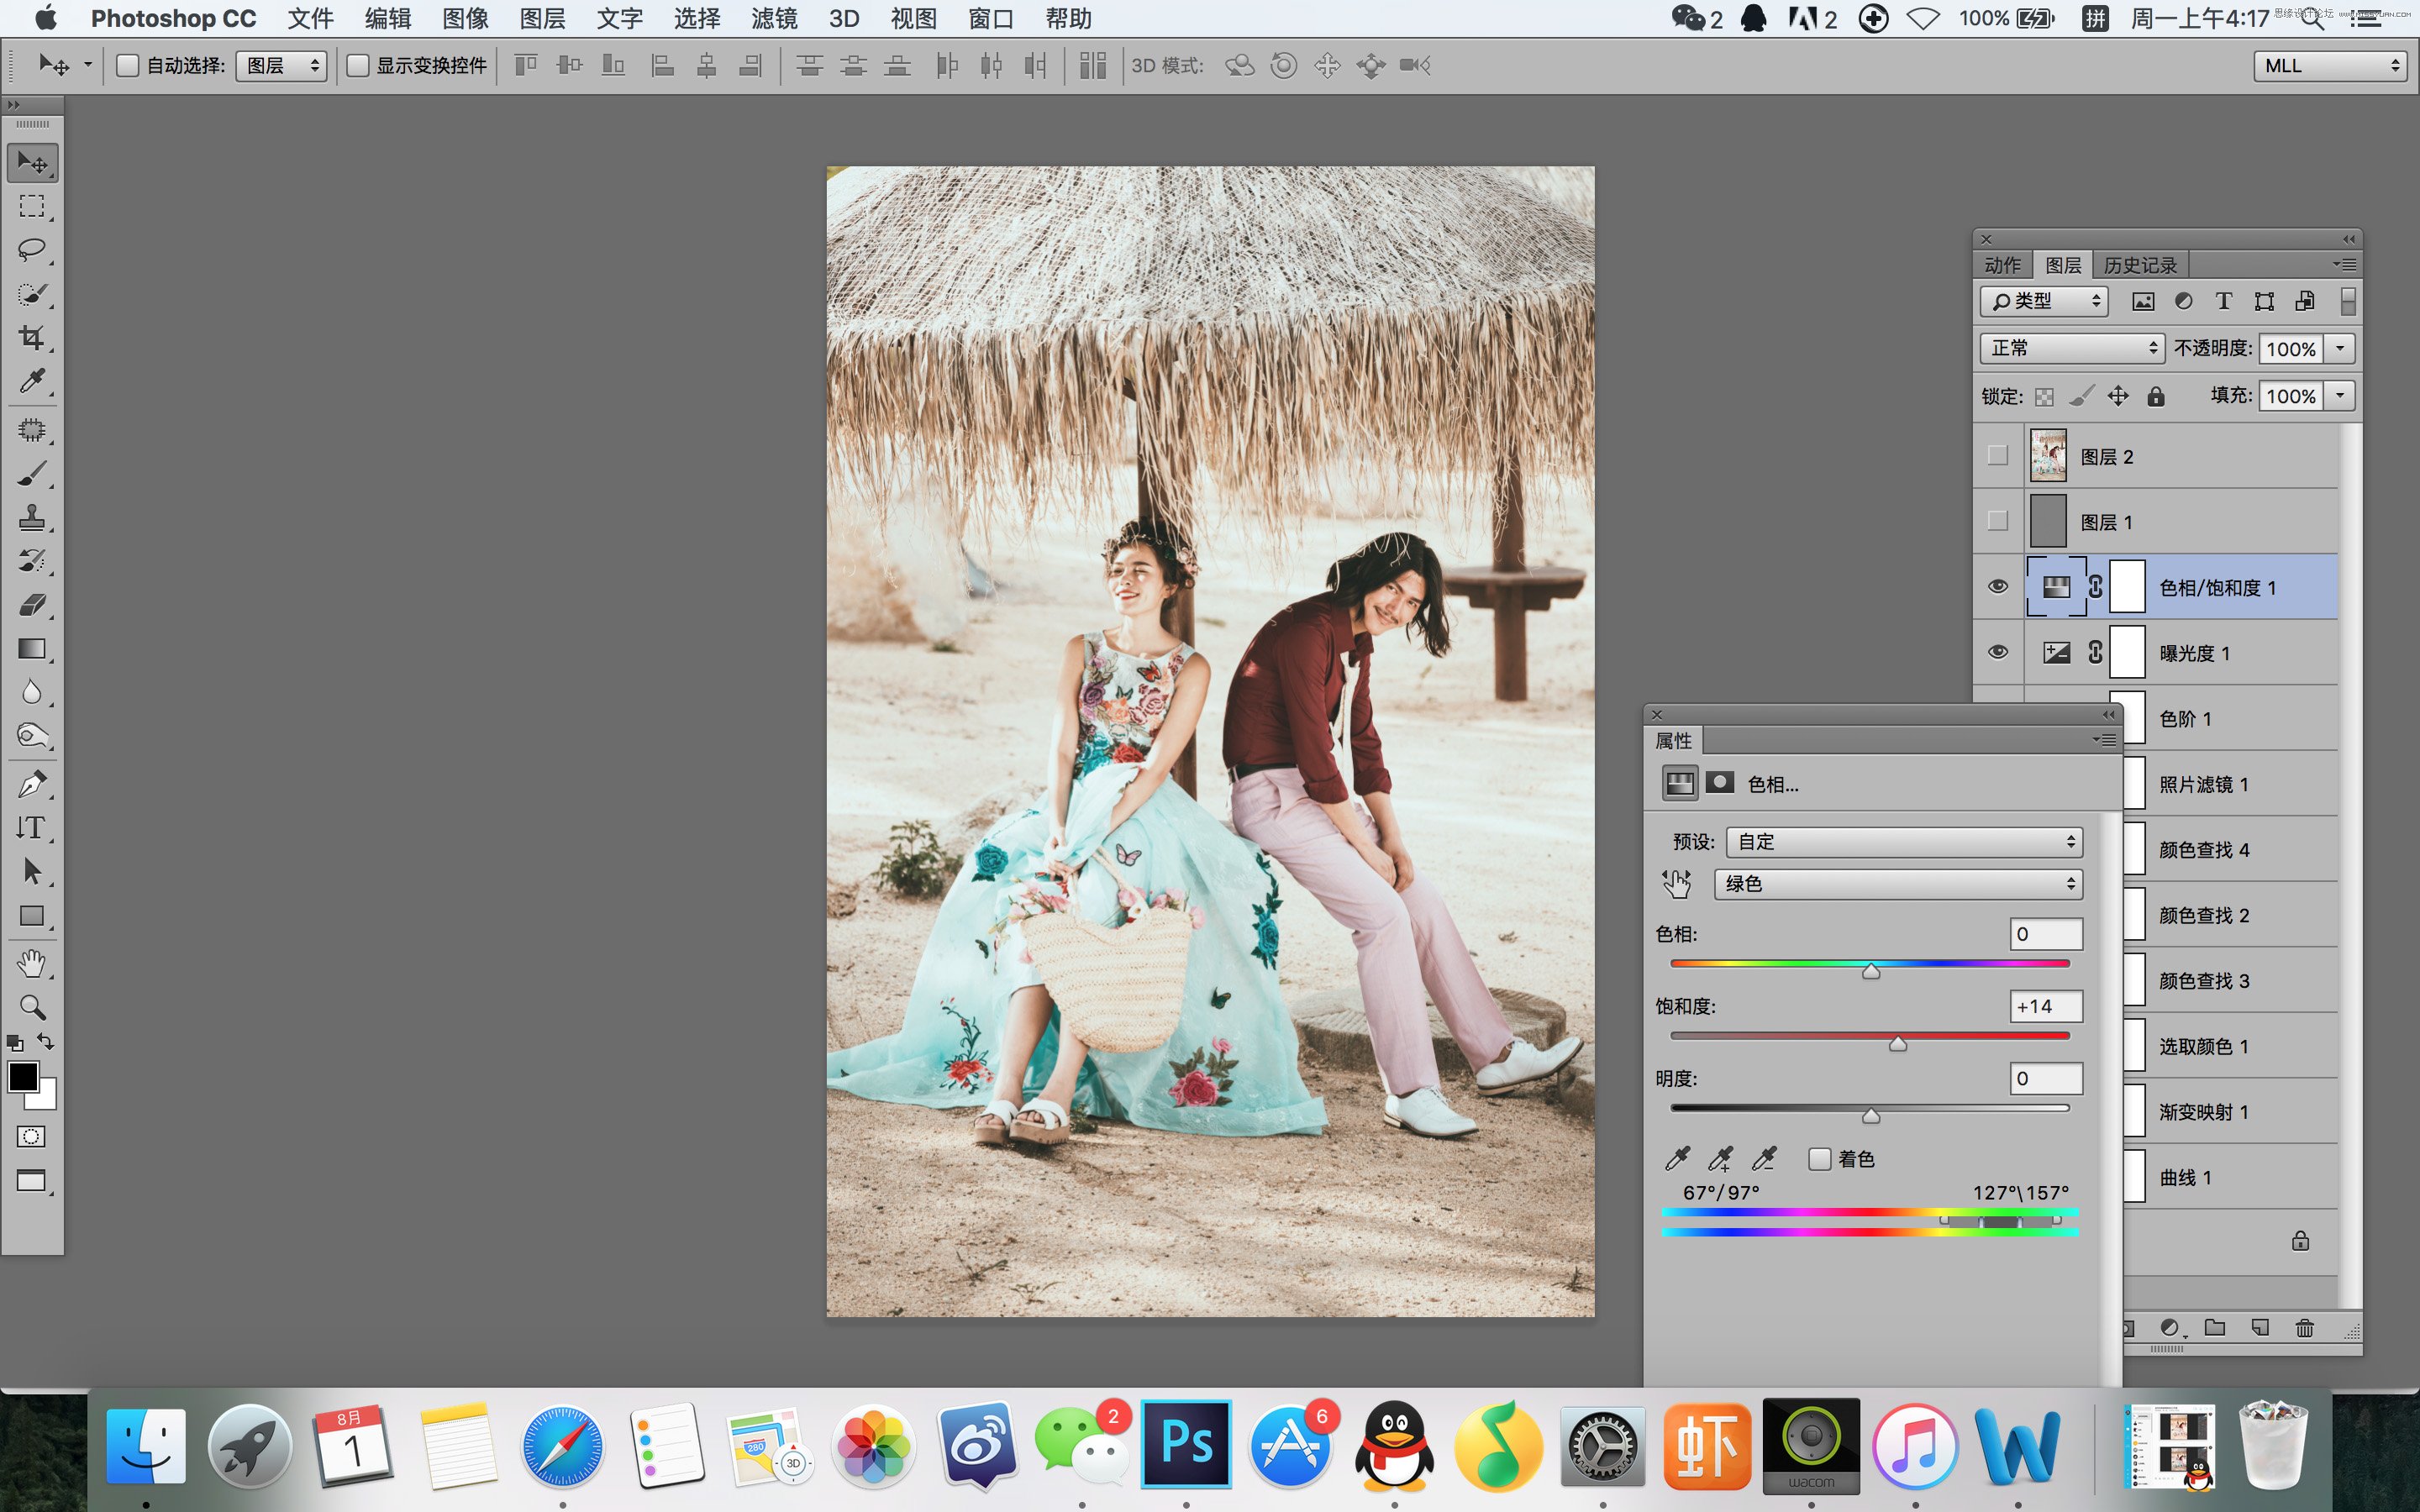Open the 预设 preset dropdown
2420x1512 pixels.
1904,842
